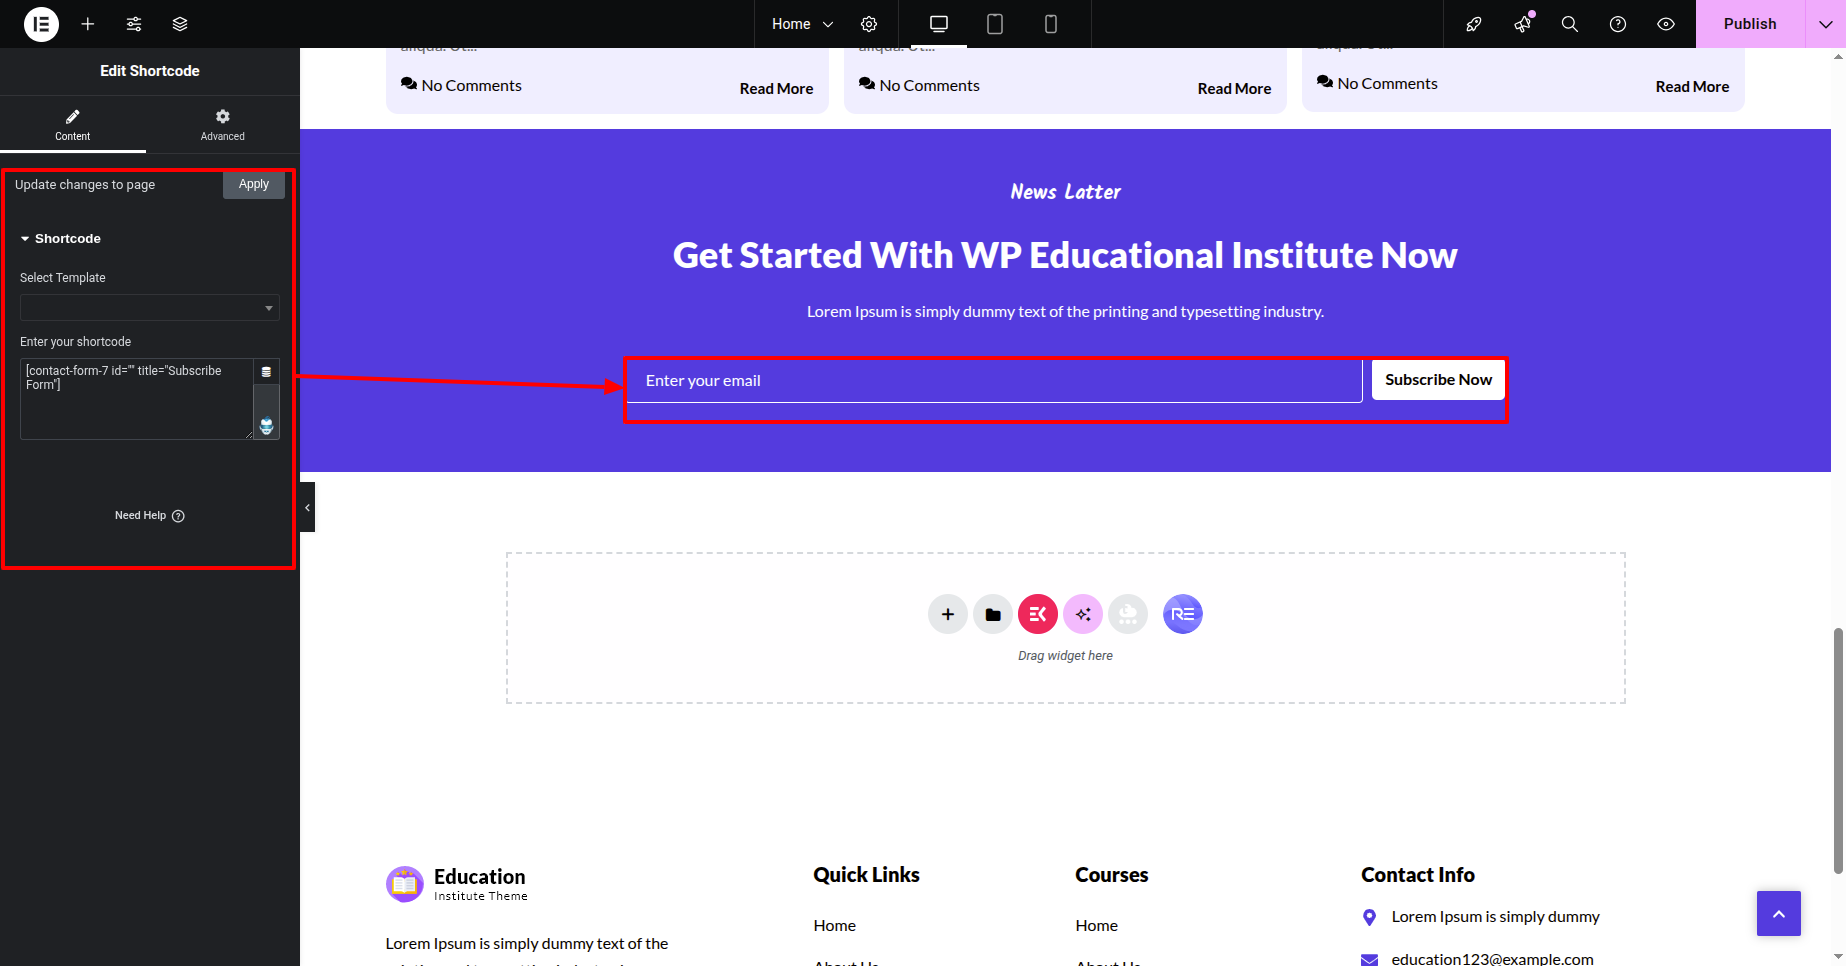Click the Subscribe Now button
1846x966 pixels.
pos(1438,380)
